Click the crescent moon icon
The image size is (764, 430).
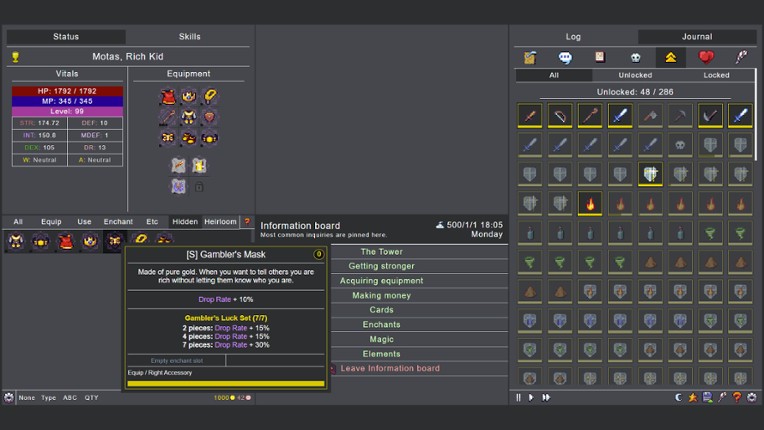[679, 397]
